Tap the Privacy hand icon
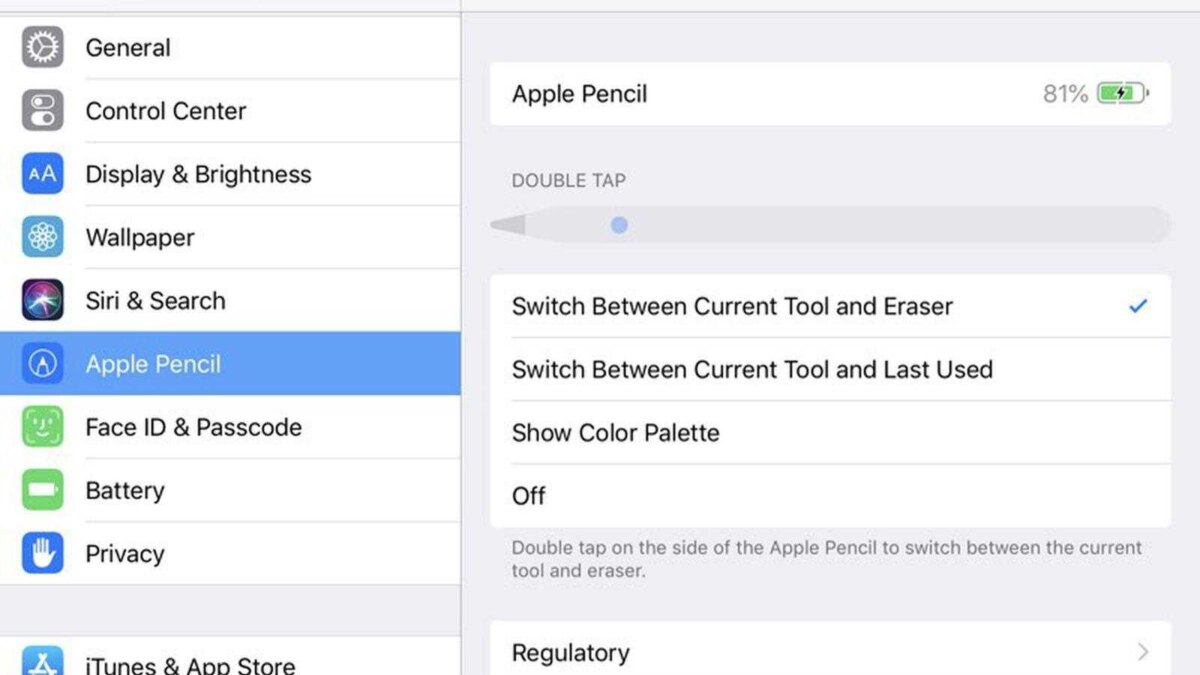Viewport: 1200px width, 675px height. tap(42, 553)
